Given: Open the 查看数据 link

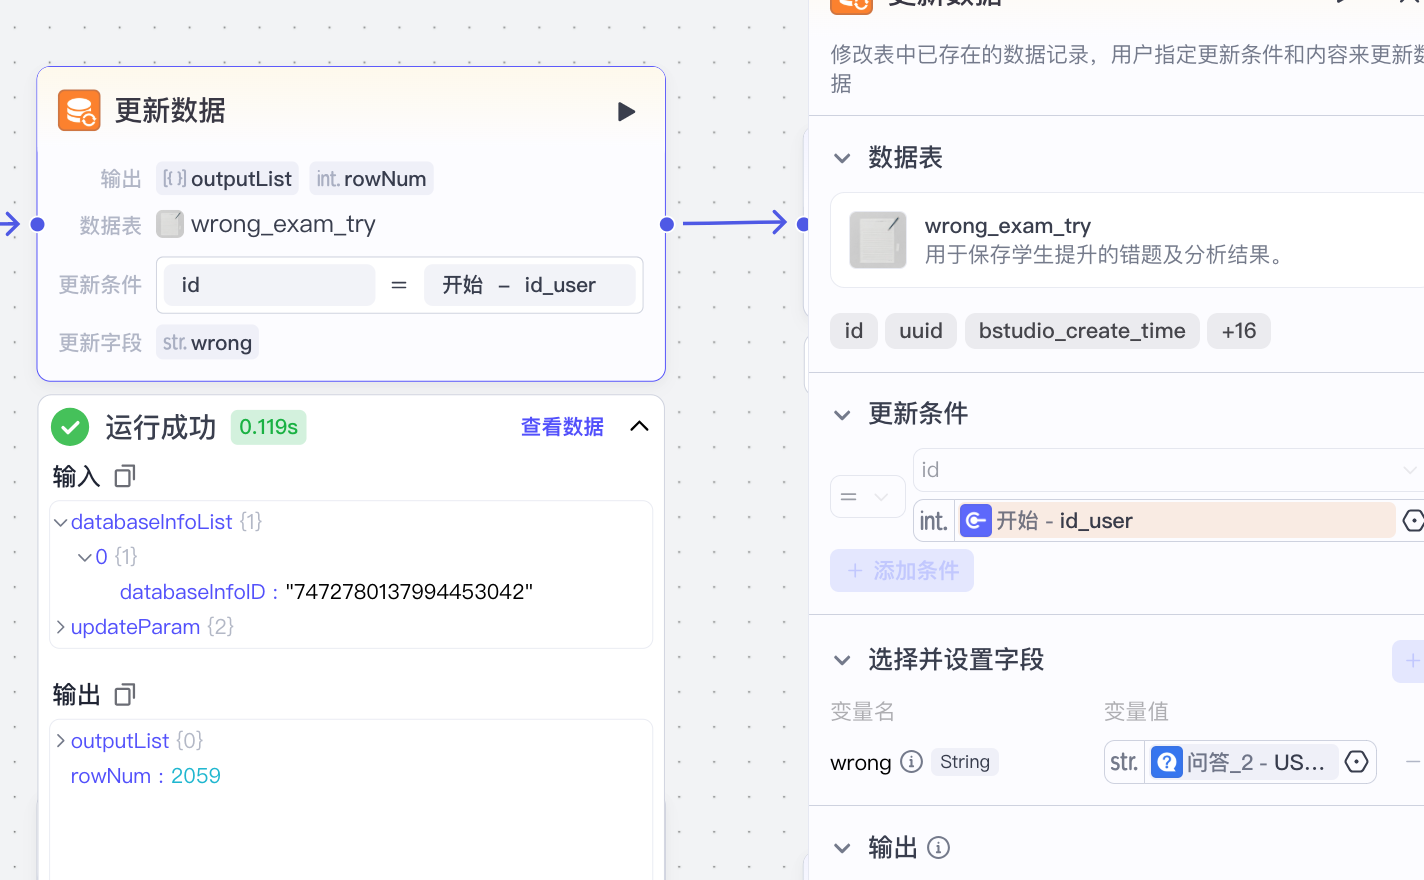Looking at the screenshot, I should tap(562, 427).
